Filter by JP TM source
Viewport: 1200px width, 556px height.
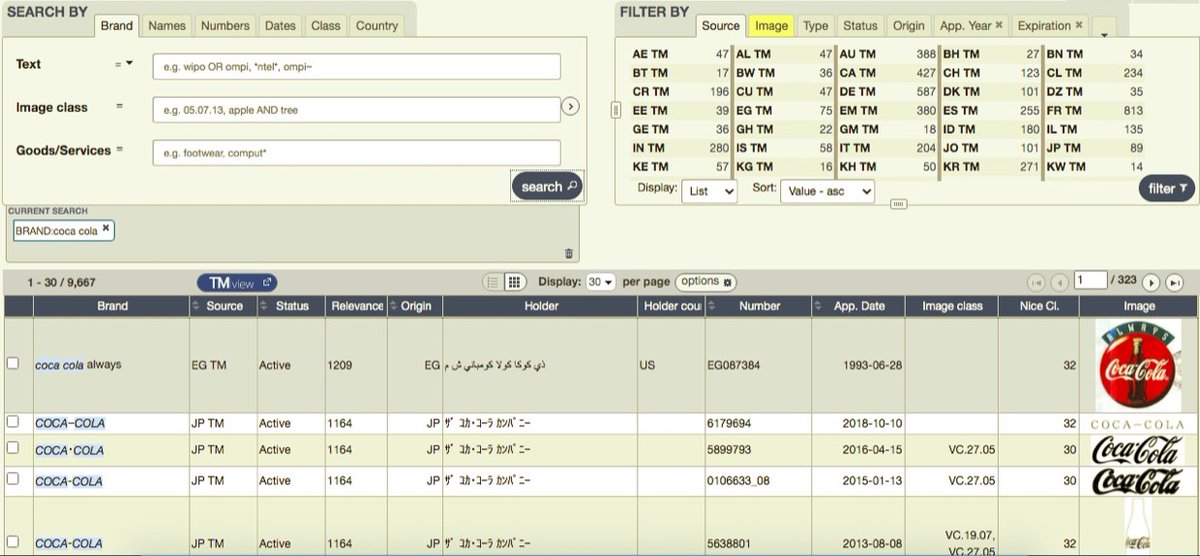pyautogui.click(x=1094, y=148)
